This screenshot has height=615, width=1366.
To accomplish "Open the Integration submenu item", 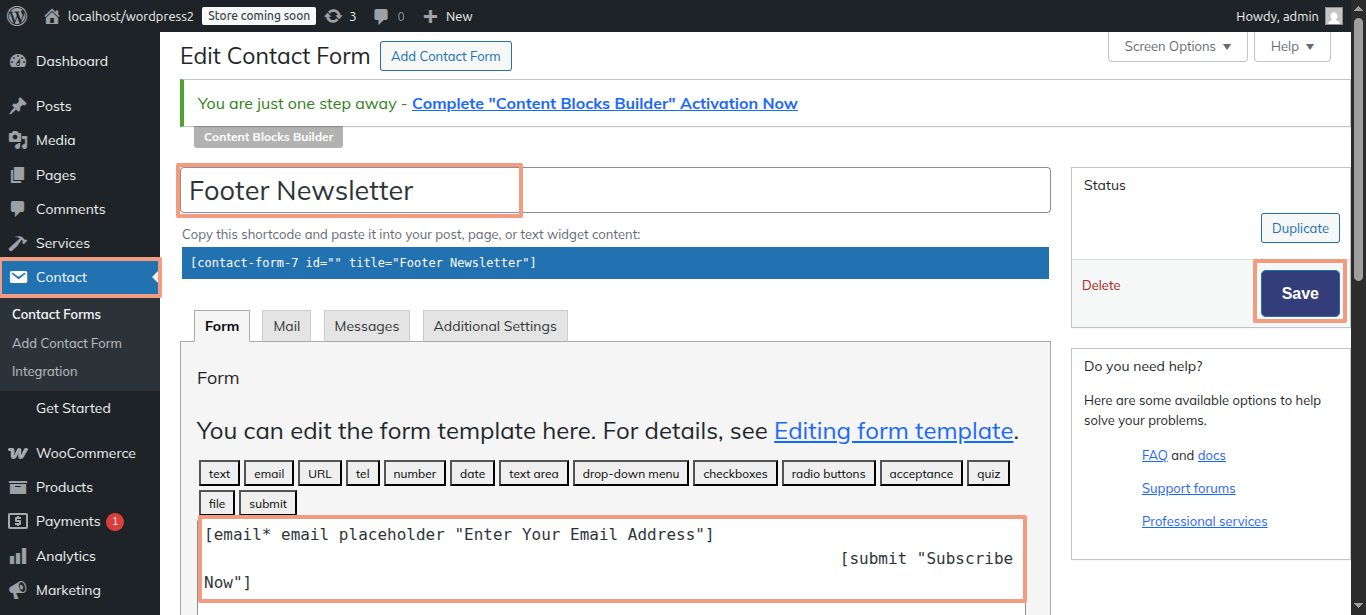I will click(x=45, y=371).
